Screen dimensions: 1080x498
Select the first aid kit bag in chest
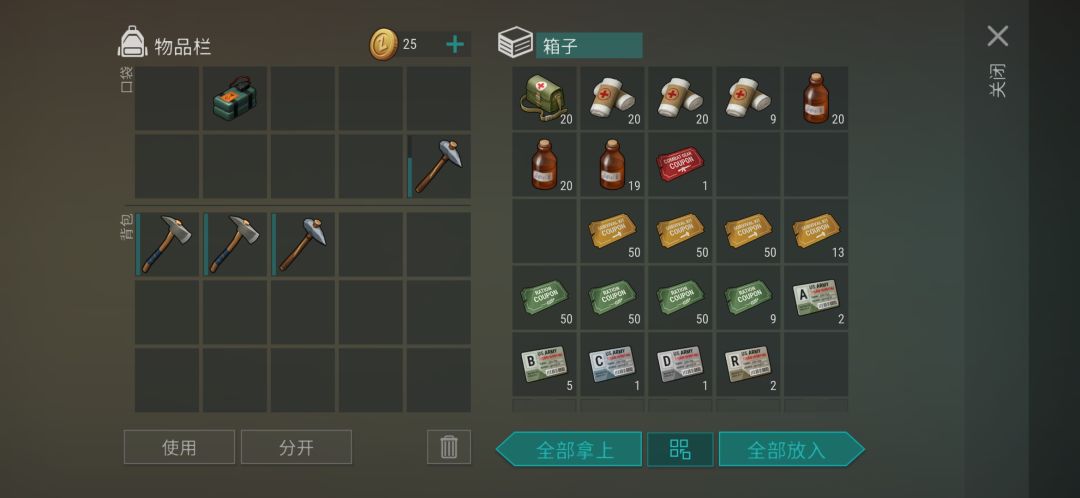544,98
